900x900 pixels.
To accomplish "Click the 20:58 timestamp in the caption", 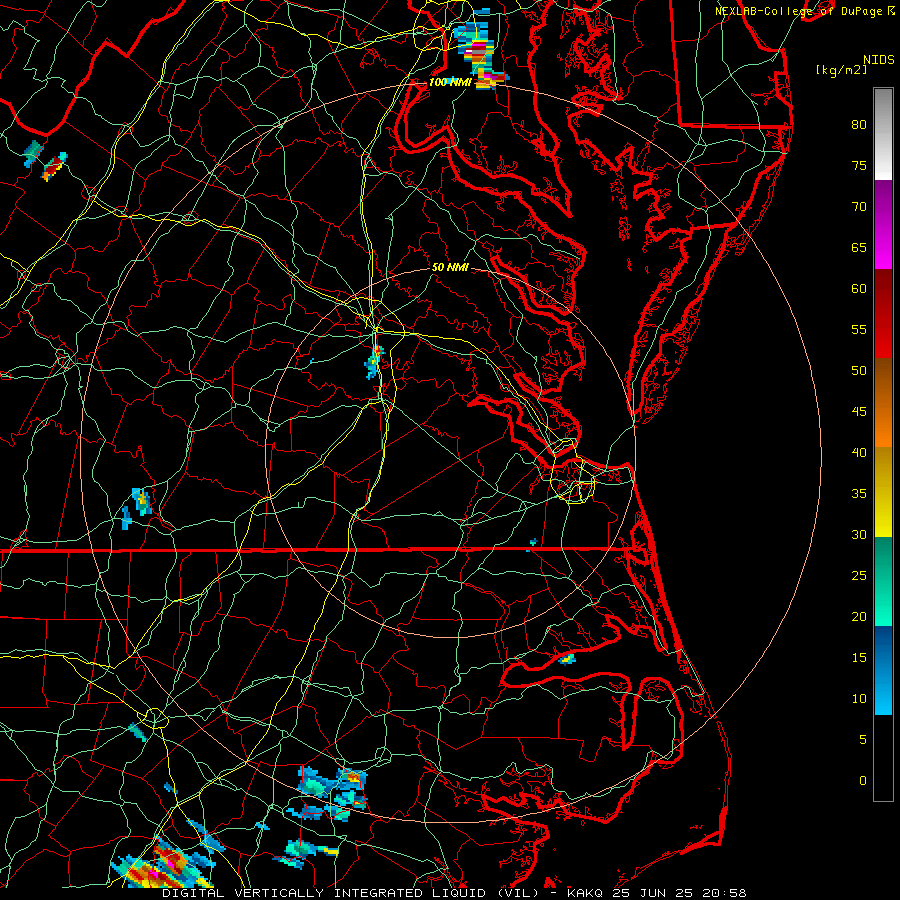I will pos(726,893).
